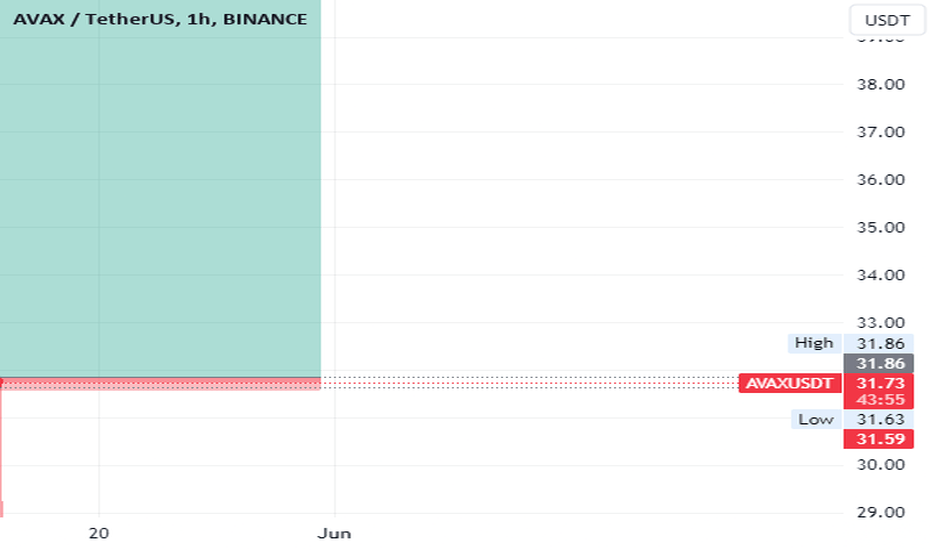
Task: Click the 38.00 price scale label
Action: click(880, 84)
